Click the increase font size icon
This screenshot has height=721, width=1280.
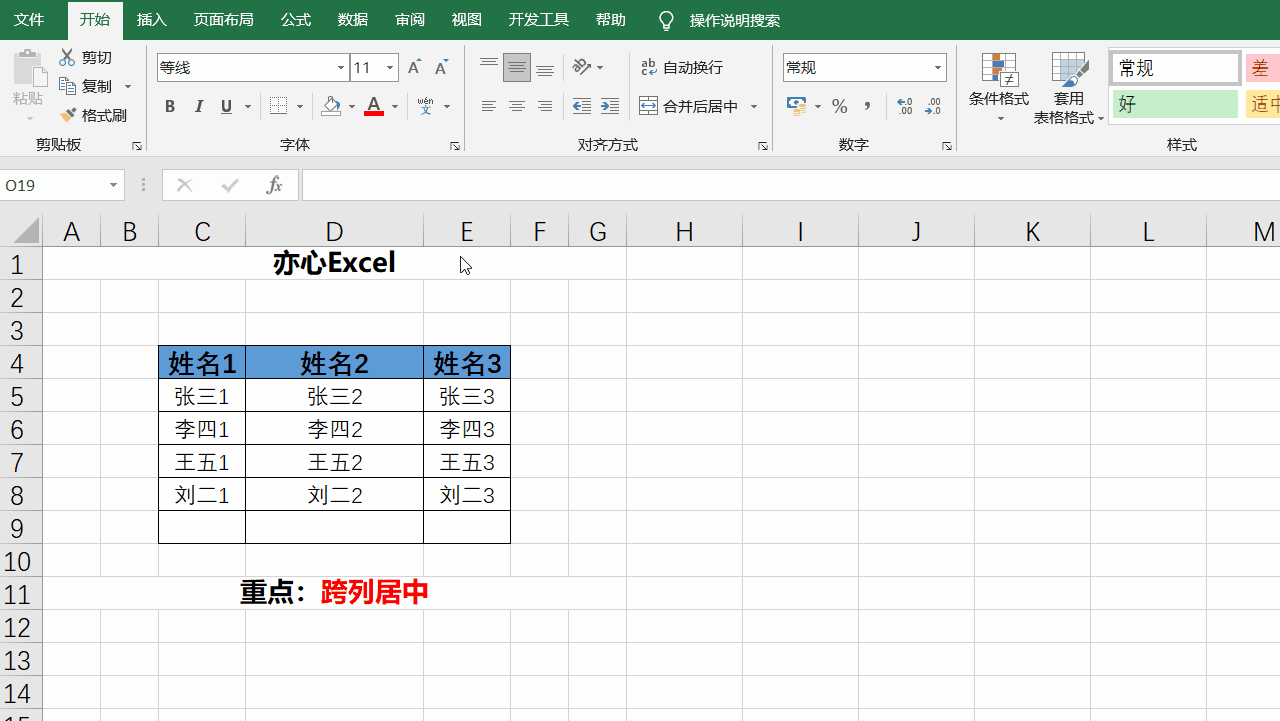click(415, 68)
